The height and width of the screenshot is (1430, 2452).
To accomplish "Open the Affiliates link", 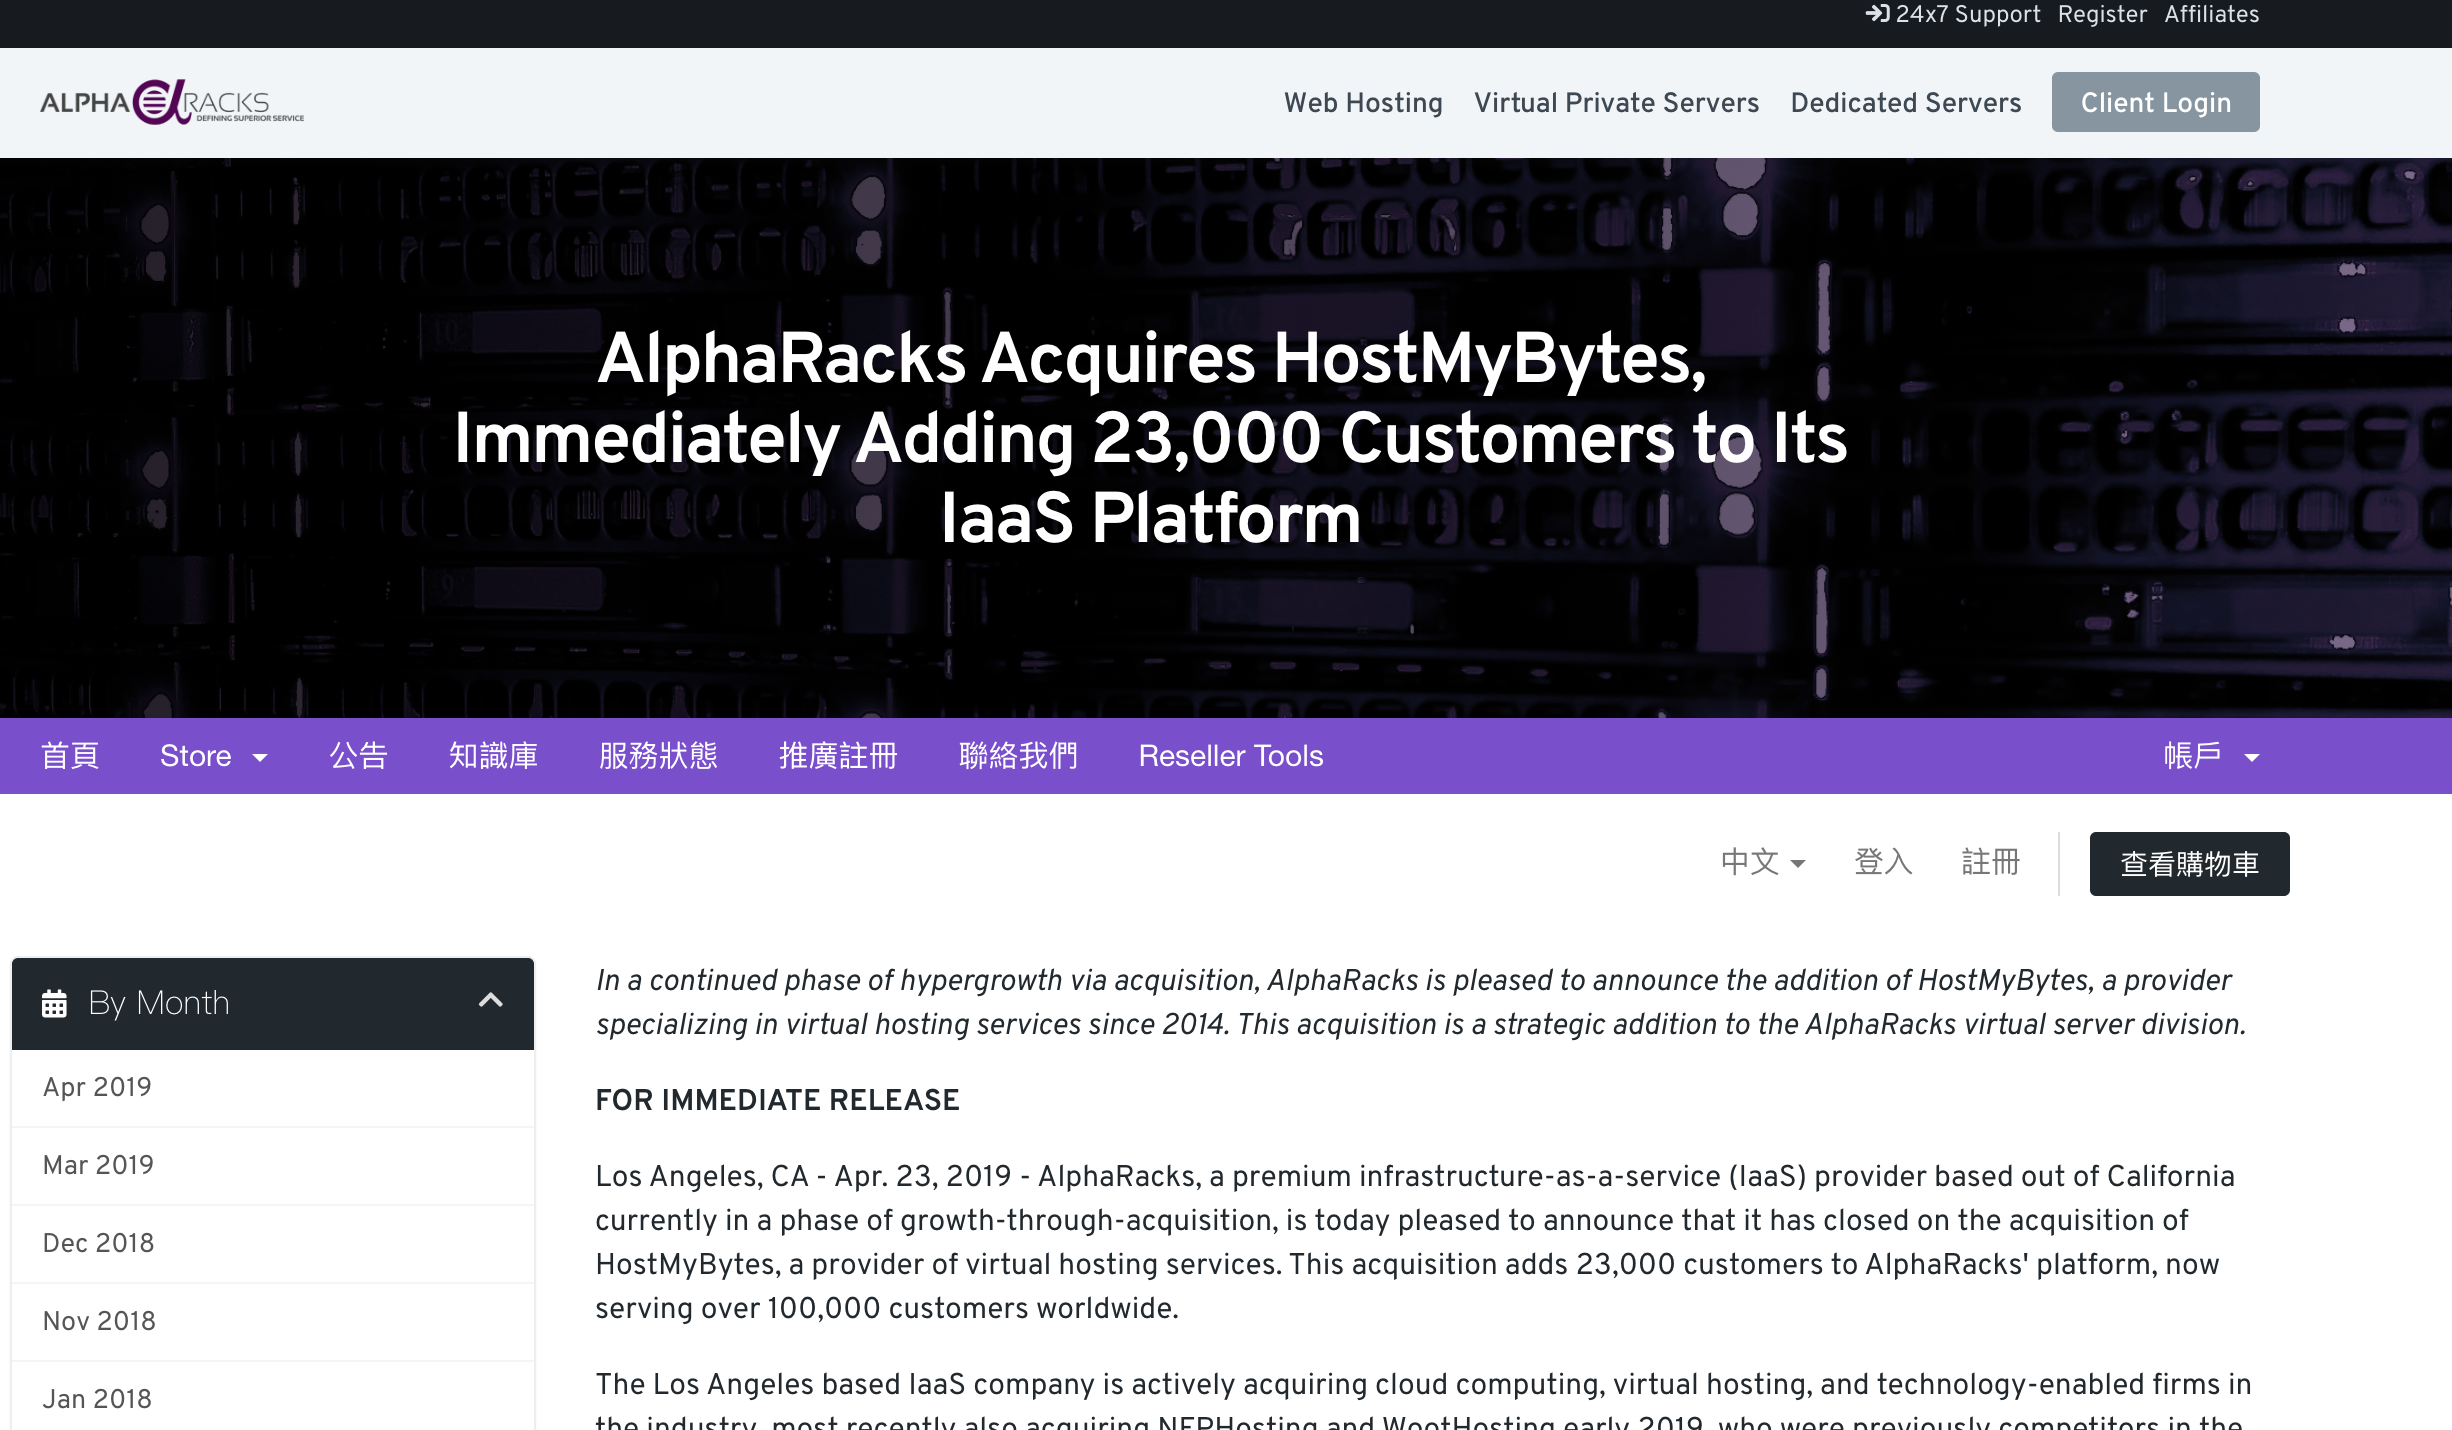I will (x=2212, y=14).
